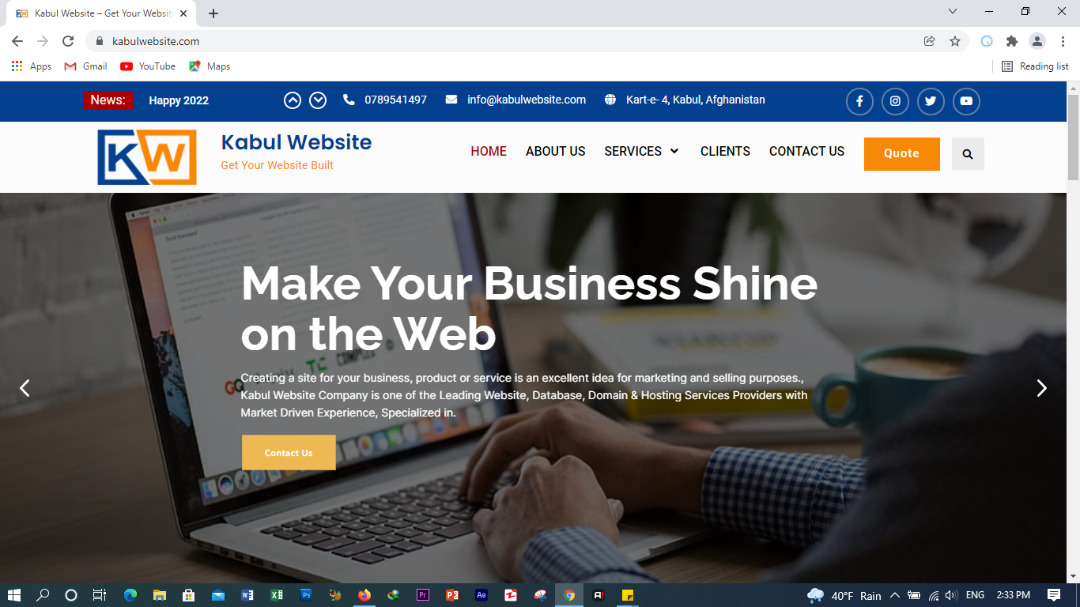Open the Chrome extensions puzzle icon
The width and height of the screenshot is (1080, 607).
pyautogui.click(x=1011, y=41)
